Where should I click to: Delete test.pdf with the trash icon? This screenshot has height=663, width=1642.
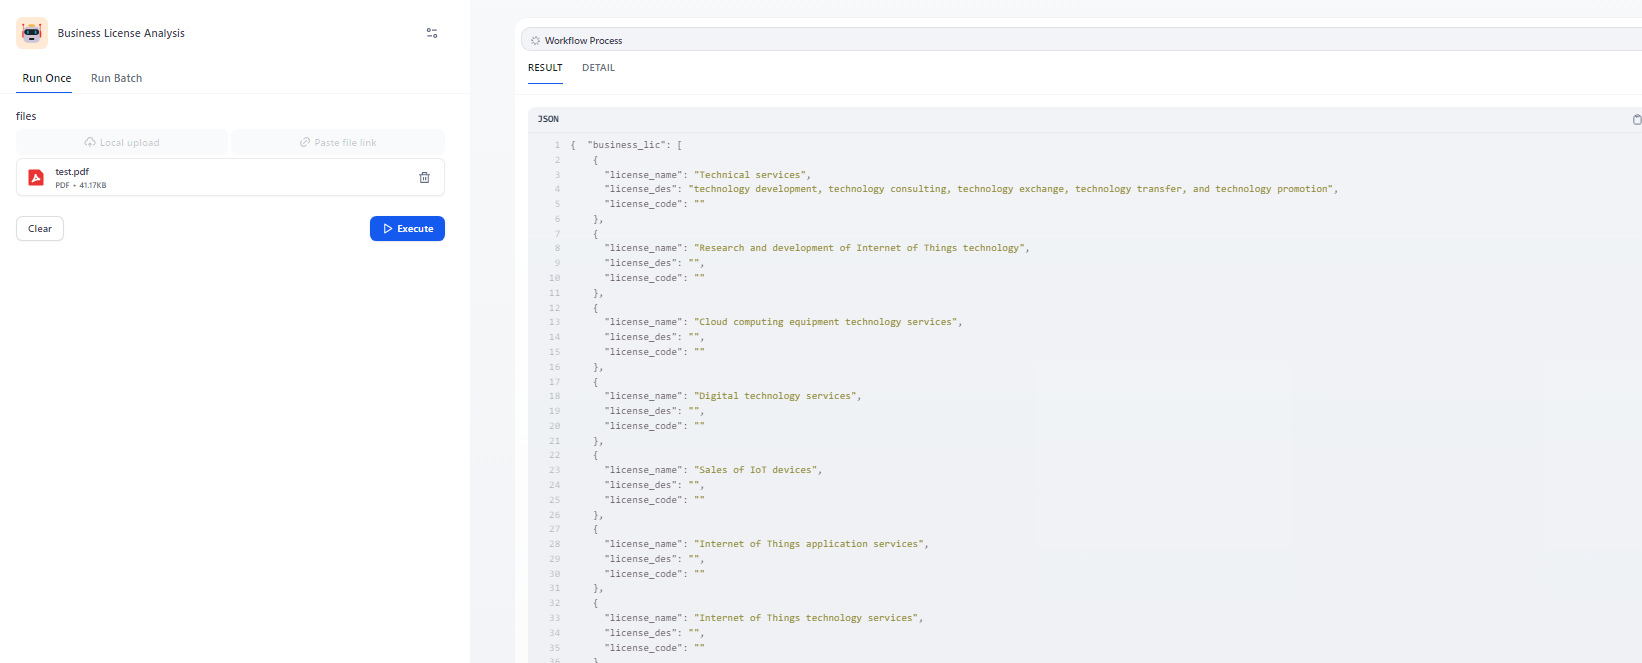(x=424, y=177)
